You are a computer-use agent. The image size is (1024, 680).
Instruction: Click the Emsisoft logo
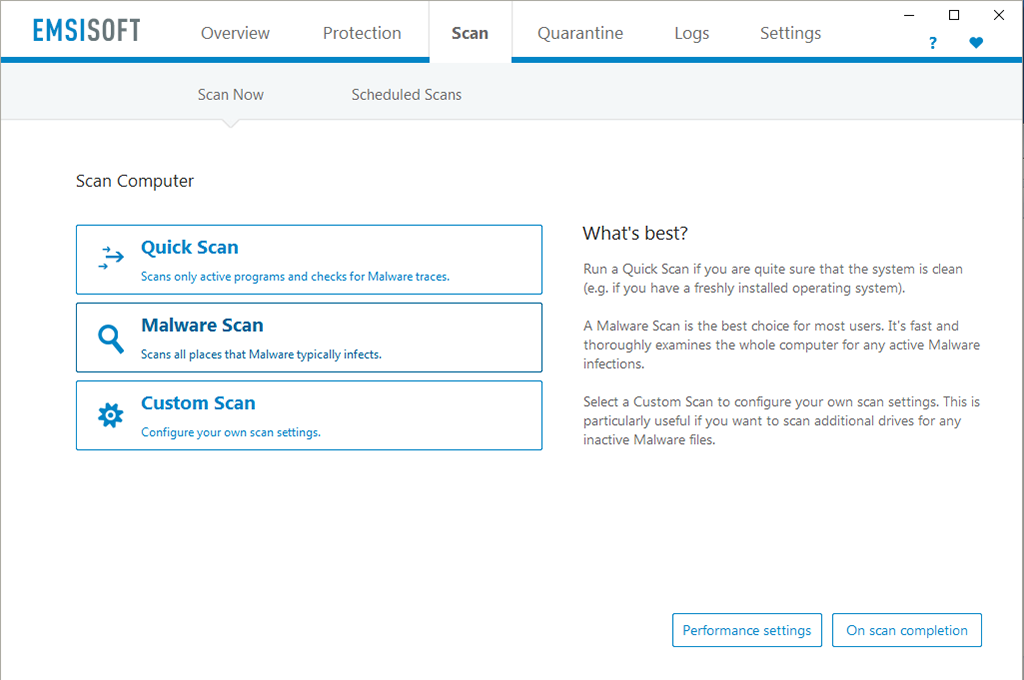pyautogui.click(x=86, y=31)
